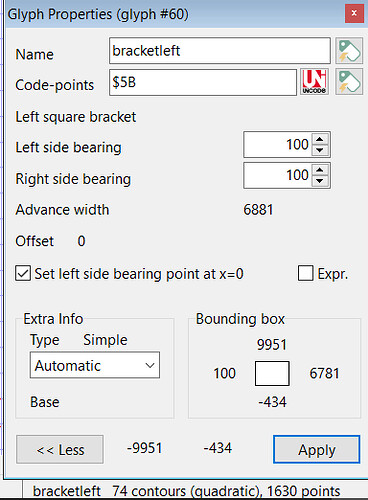Click the Code-points field showing $5B
The image size is (368, 500).
203,82
